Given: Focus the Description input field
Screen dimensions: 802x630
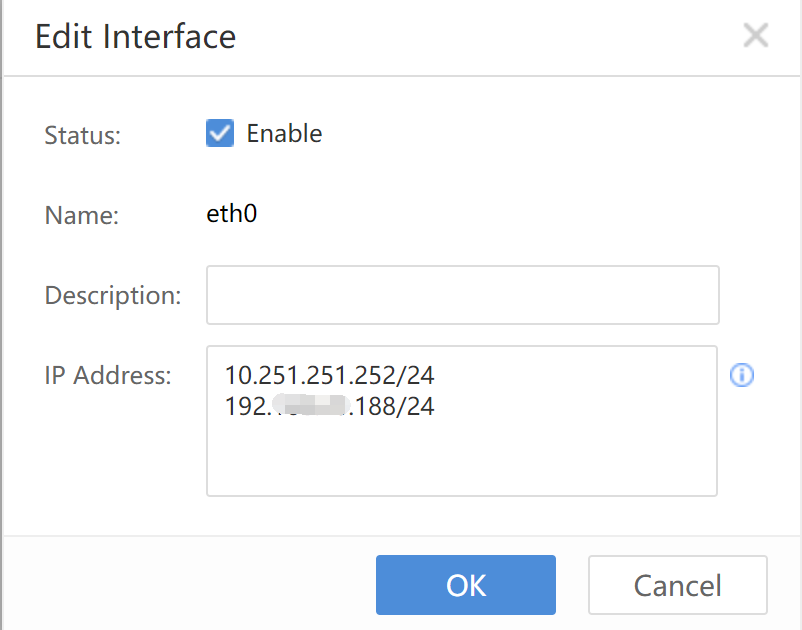Looking at the screenshot, I should click(462, 295).
